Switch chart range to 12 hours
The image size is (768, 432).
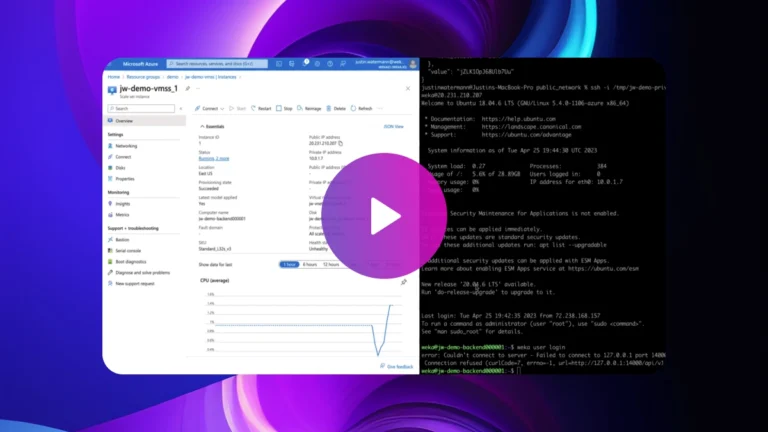coord(332,264)
